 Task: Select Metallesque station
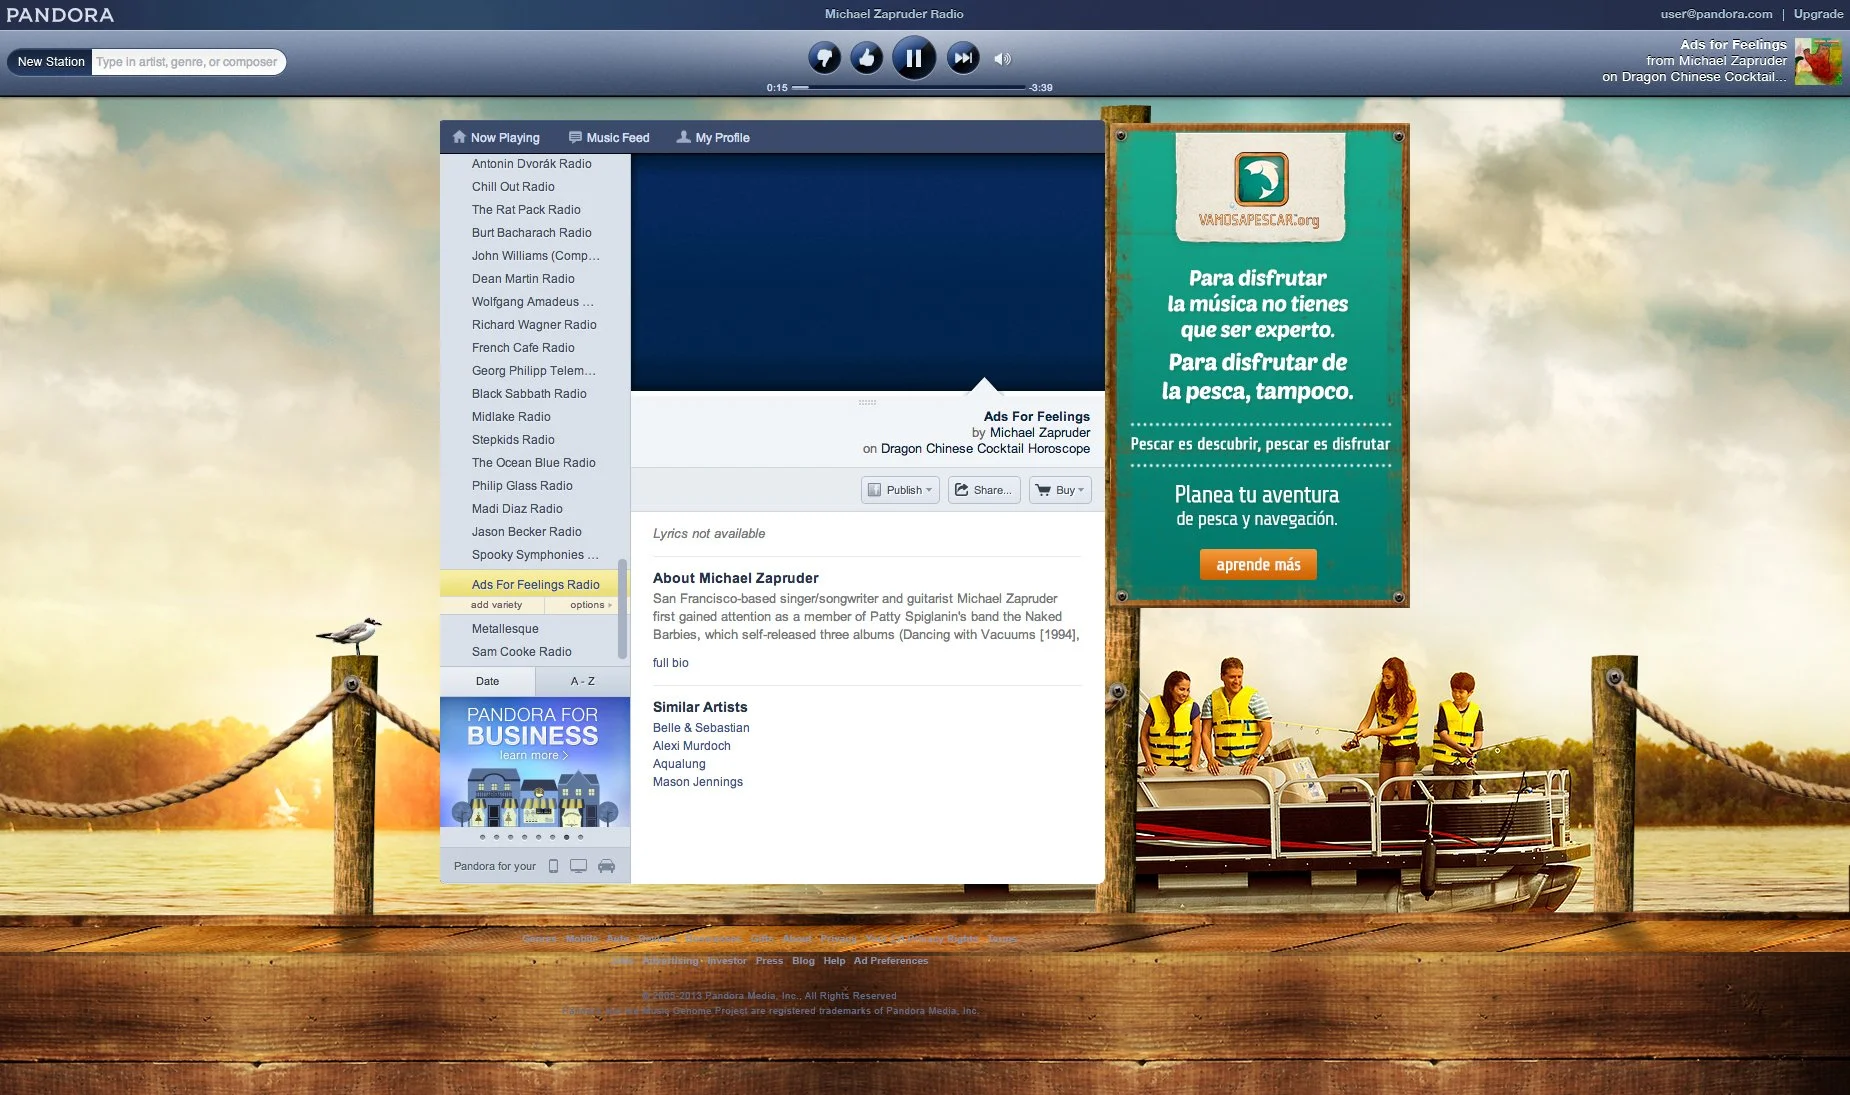[505, 629]
